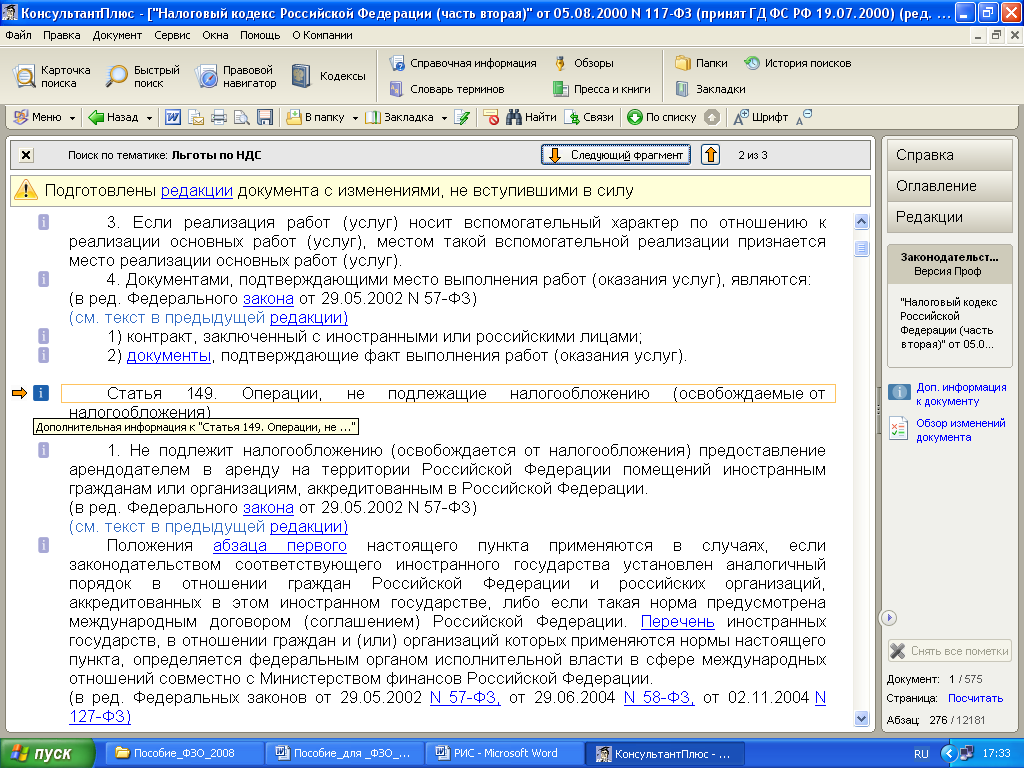Go По списку to next document
Viewport: 1024px width, 768px height.
(662, 118)
